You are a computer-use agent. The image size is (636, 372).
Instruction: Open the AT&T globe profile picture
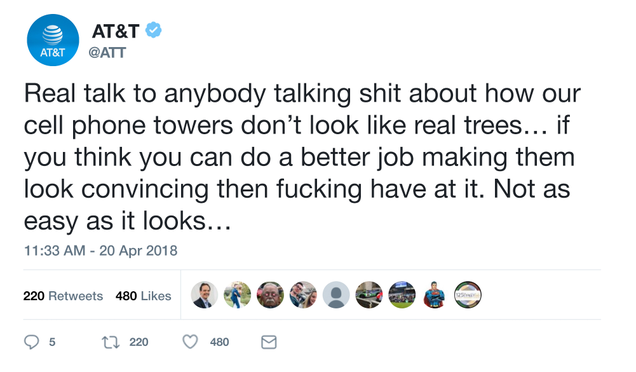(x=53, y=40)
